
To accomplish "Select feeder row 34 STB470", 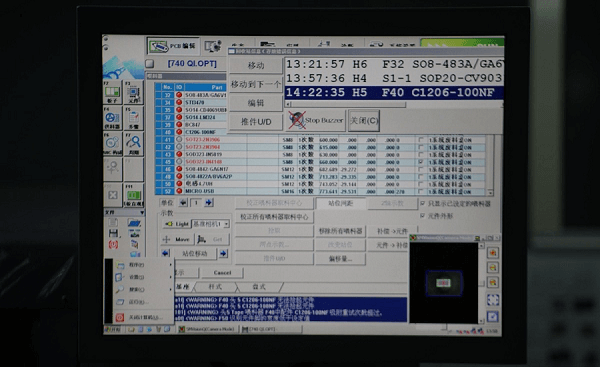I will click(x=191, y=102).
